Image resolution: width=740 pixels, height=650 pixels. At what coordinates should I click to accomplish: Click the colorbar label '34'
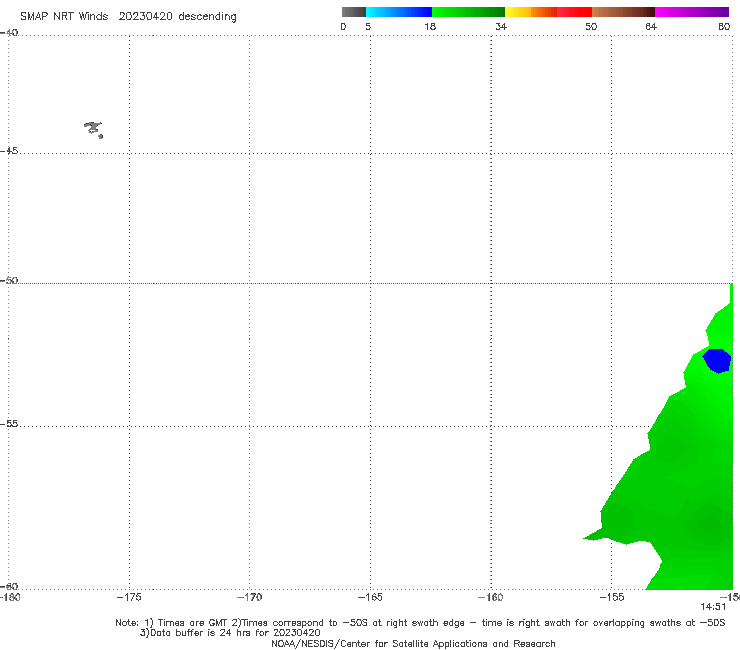coord(501,26)
